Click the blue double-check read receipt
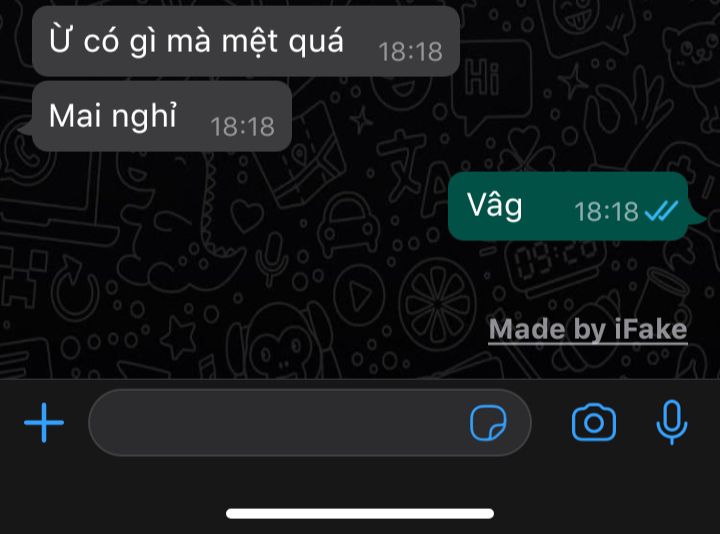The width and height of the screenshot is (720, 534). pyautogui.click(x=661, y=211)
